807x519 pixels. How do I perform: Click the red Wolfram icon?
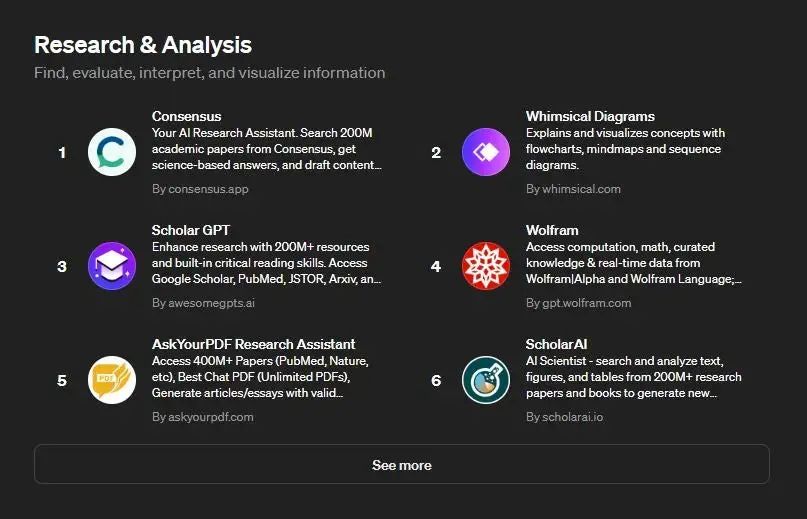(486, 266)
